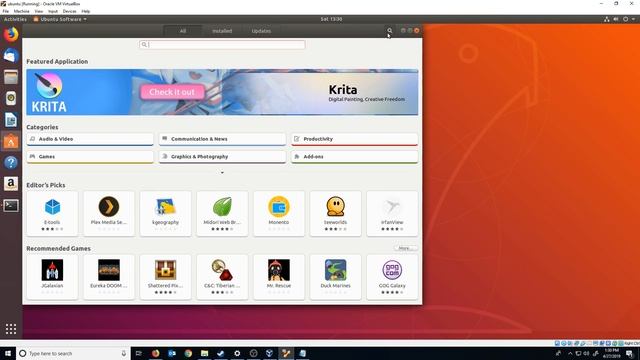Click the Ubuntu Software dock icon
Screen dimensions: 640x360
[x=11, y=142]
